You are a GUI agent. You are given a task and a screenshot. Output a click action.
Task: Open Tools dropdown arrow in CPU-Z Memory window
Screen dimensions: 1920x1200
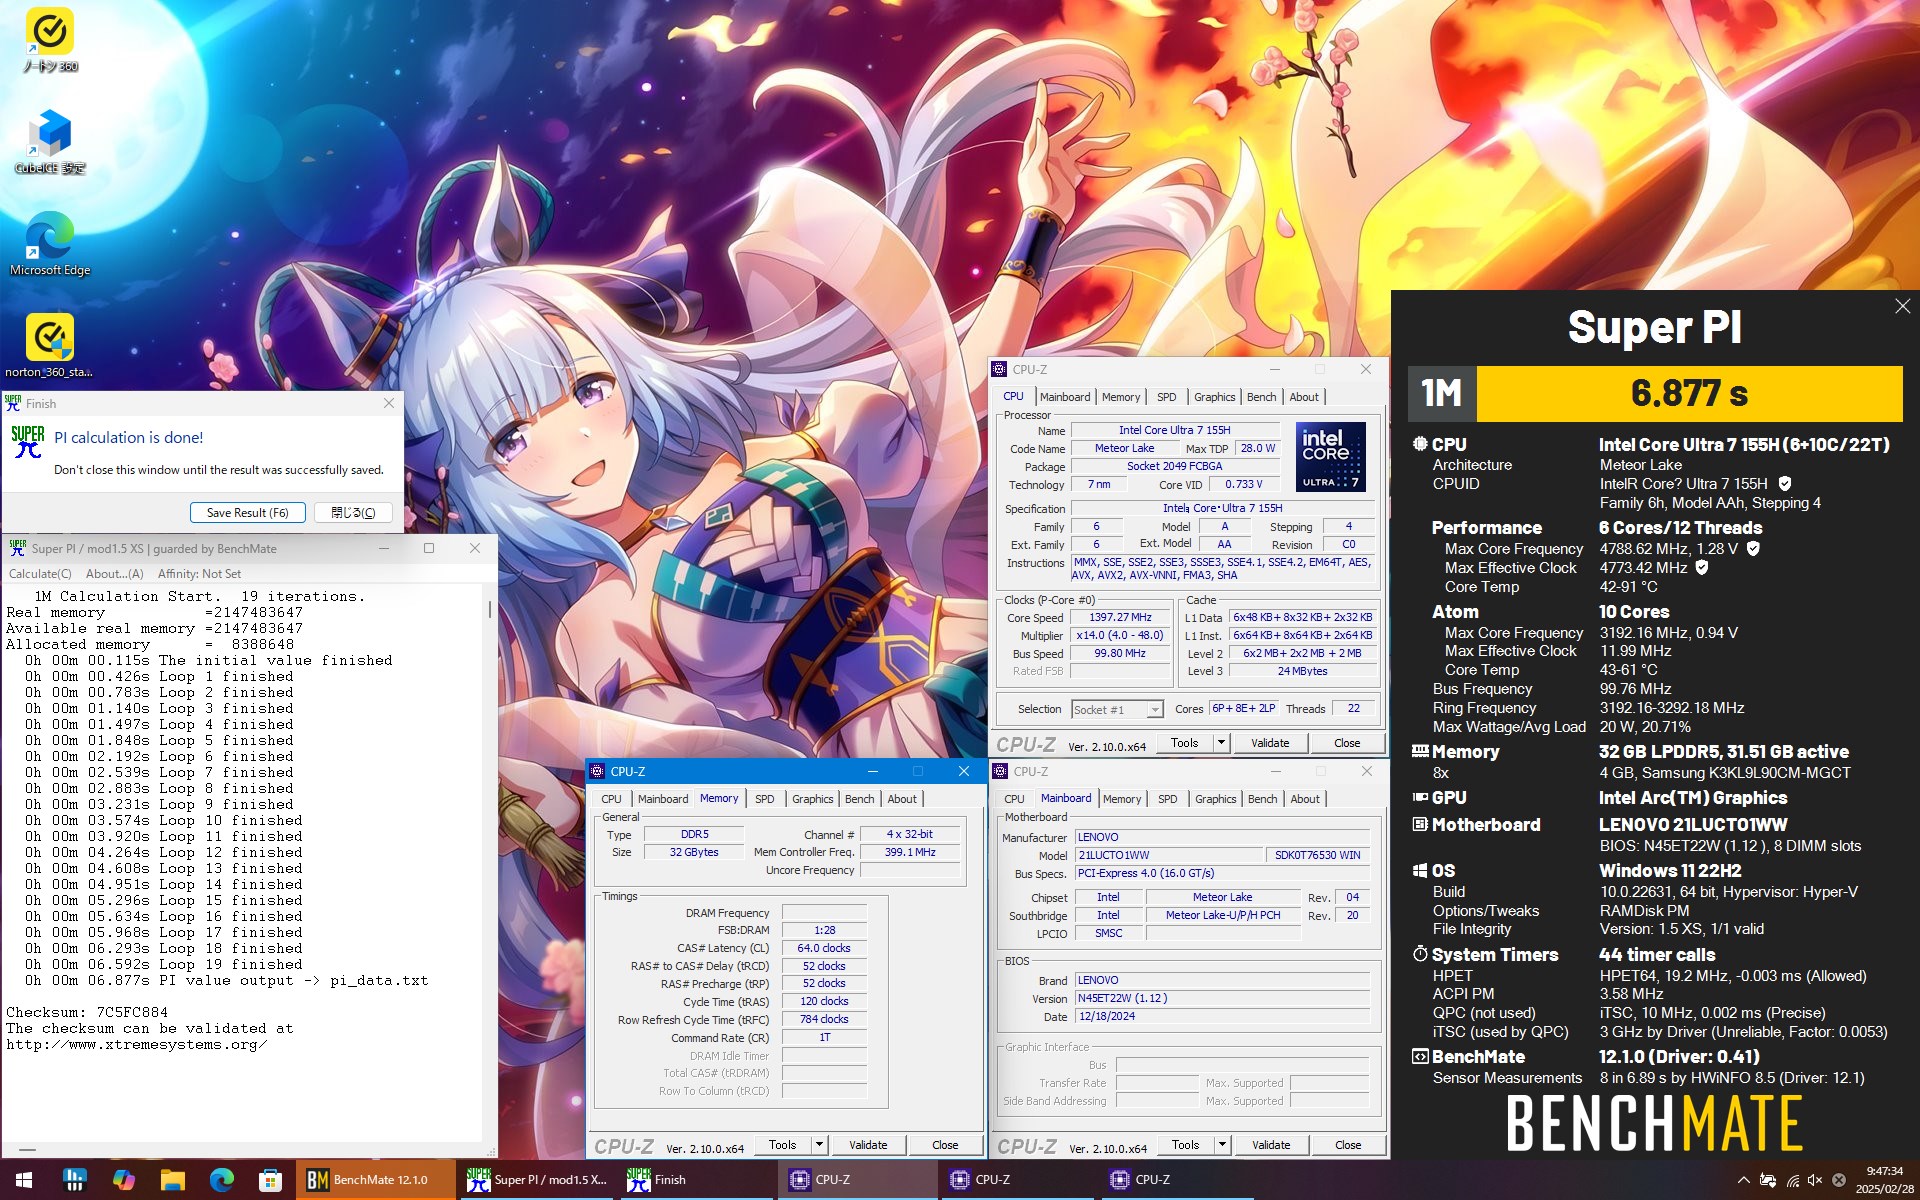pyautogui.click(x=819, y=1145)
